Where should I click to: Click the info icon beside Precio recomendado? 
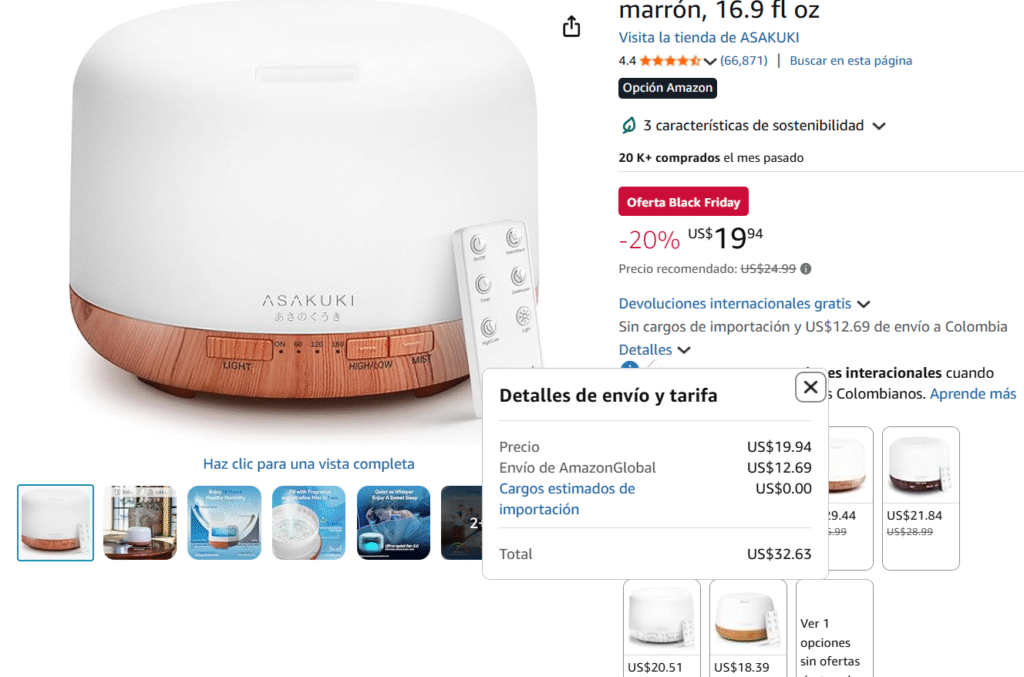[806, 269]
